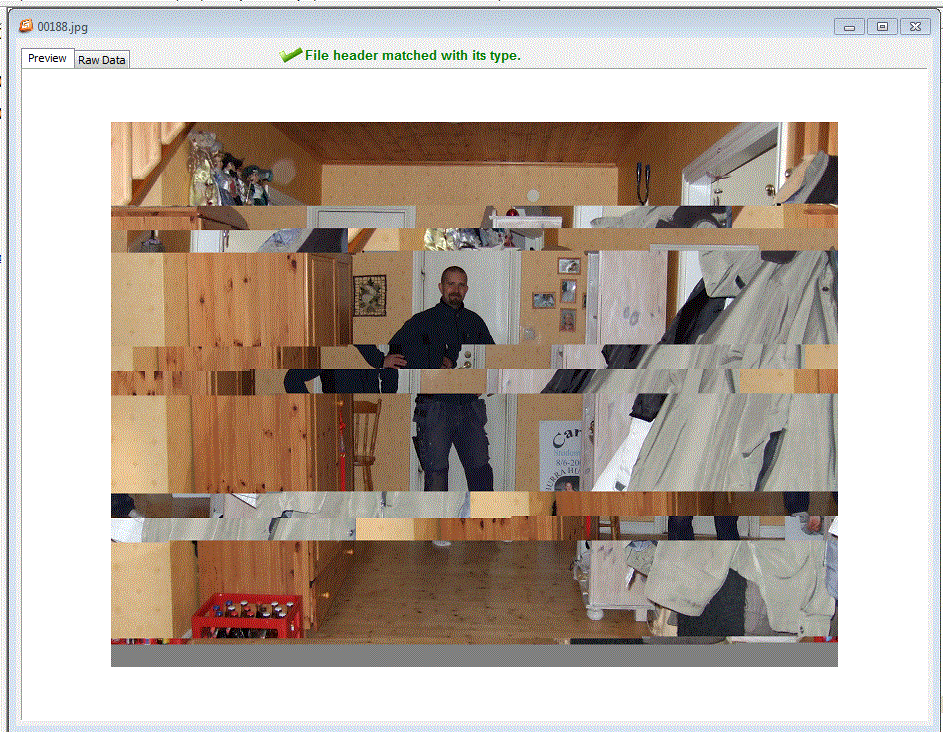The height and width of the screenshot is (732, 943).
Task: Switch to the Raw Data tab
Action: tap(102, 60)
